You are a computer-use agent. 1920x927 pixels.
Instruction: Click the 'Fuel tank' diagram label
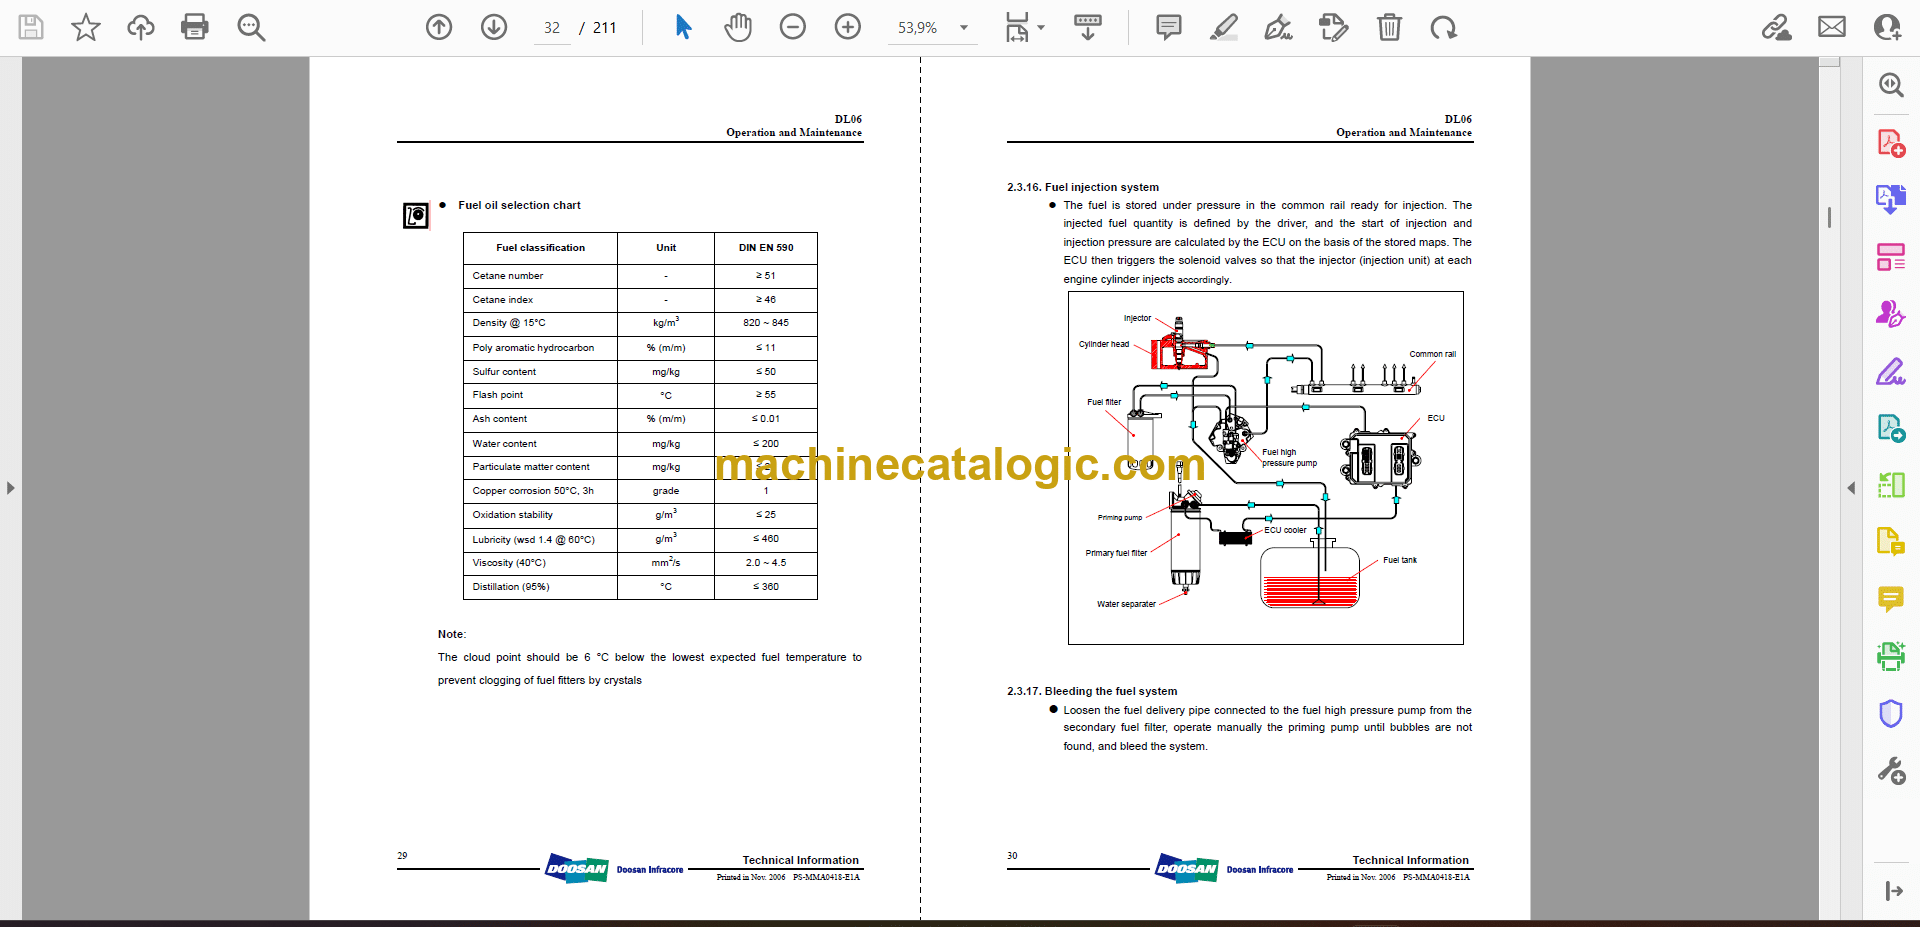coord(1400,560)
